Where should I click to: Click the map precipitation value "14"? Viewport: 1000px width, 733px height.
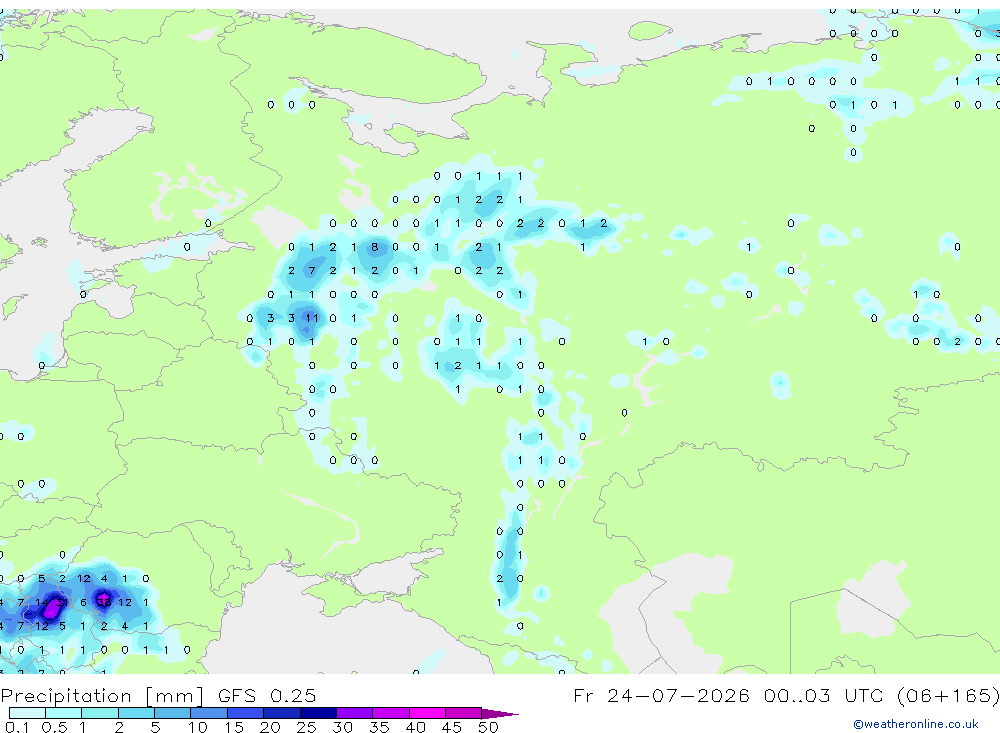tap(41, 602)
